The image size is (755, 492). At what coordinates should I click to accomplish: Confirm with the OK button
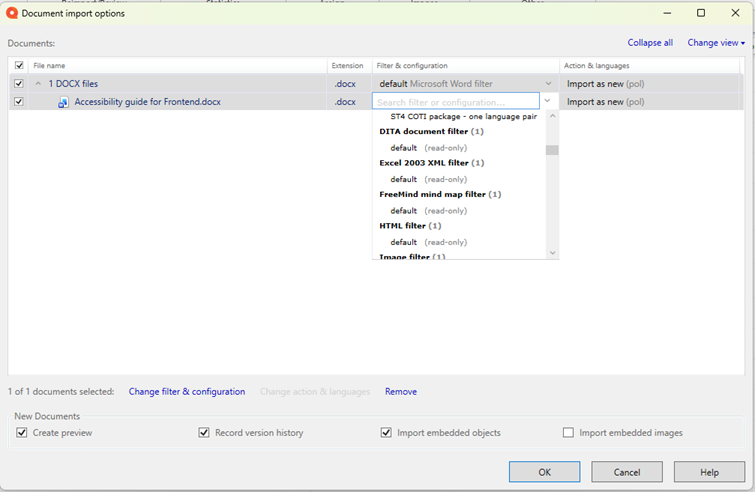tap(545, 472)
